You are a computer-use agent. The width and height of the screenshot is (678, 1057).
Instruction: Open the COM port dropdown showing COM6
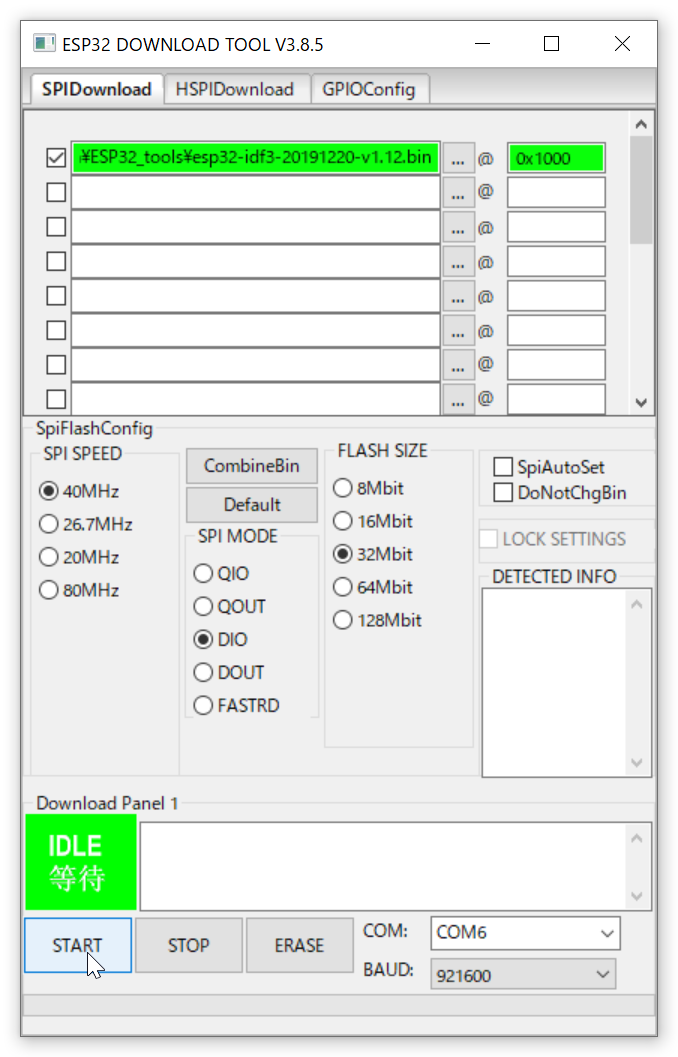[525, 933]
